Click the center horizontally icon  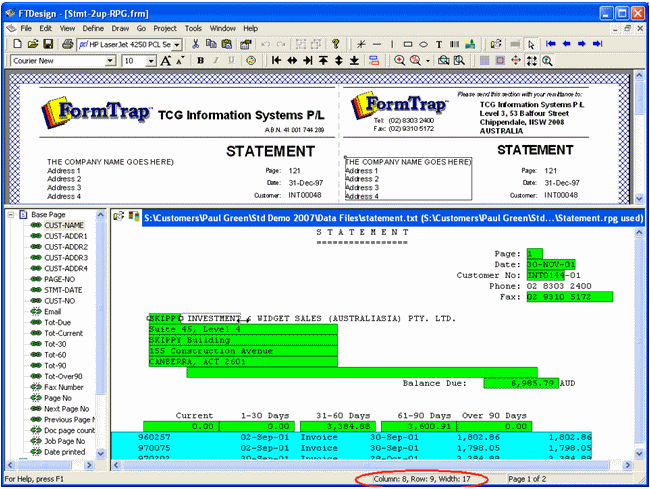click(x=292, y=61)
